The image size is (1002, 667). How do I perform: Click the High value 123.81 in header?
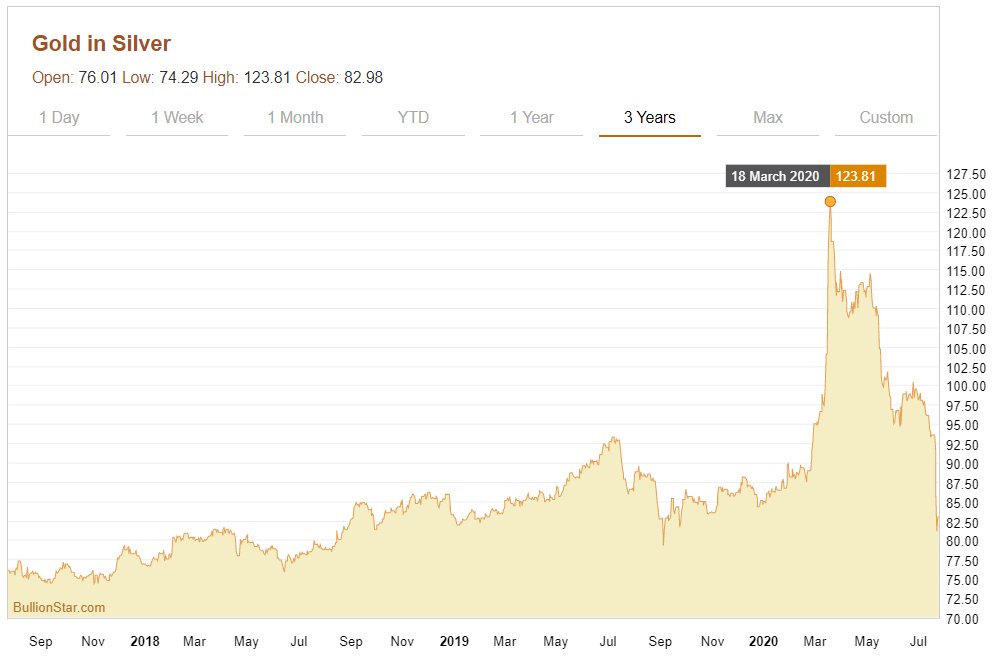pos(267,77)
